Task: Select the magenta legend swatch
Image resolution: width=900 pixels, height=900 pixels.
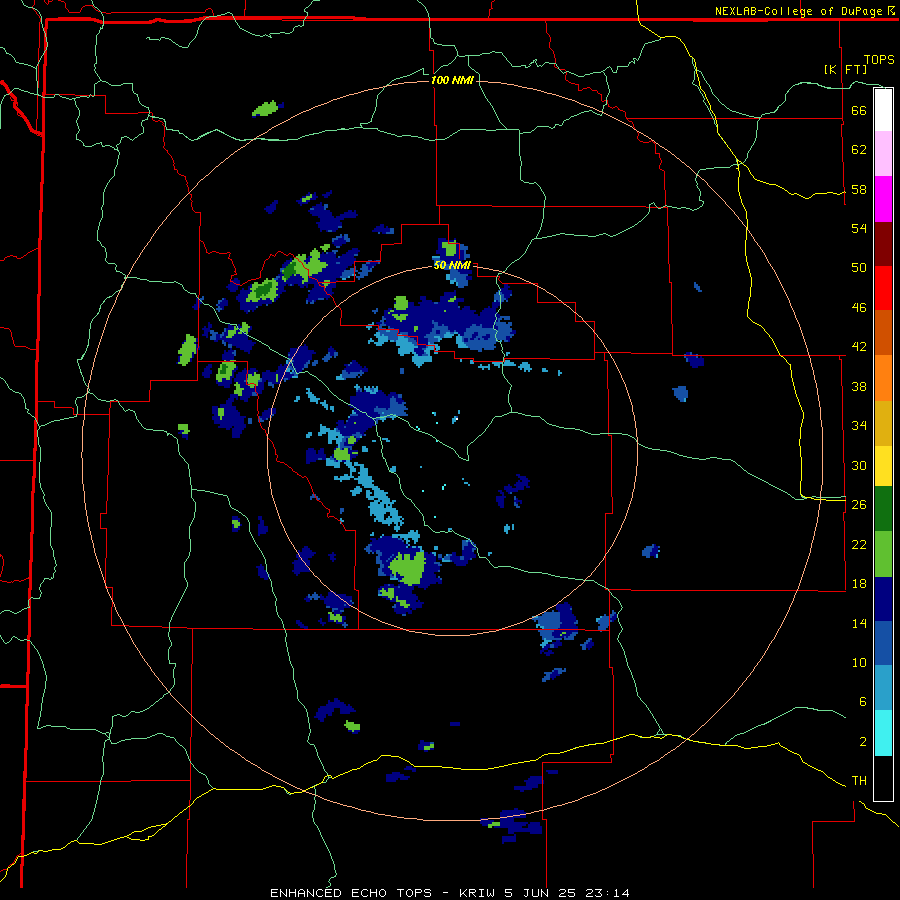Action: (883, 199)
